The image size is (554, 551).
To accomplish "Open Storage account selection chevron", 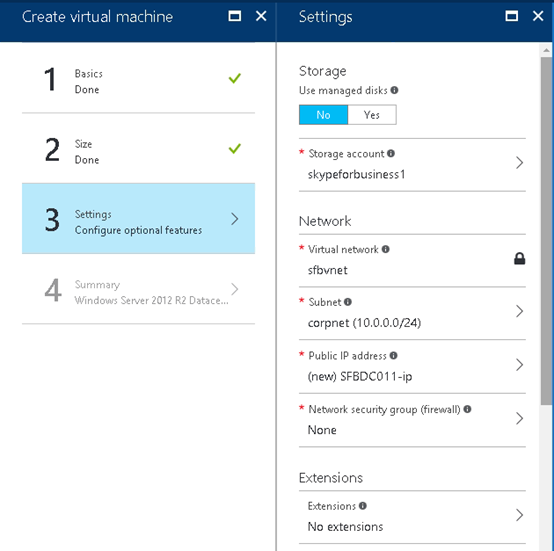I will 519,163.
